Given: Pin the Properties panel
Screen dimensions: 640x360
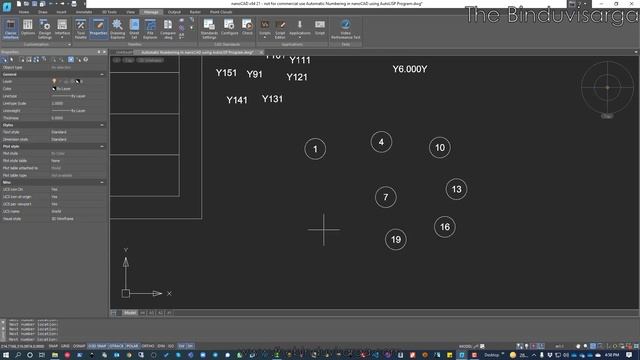Looking at the screenshot, I should click(x=99, y=52).
